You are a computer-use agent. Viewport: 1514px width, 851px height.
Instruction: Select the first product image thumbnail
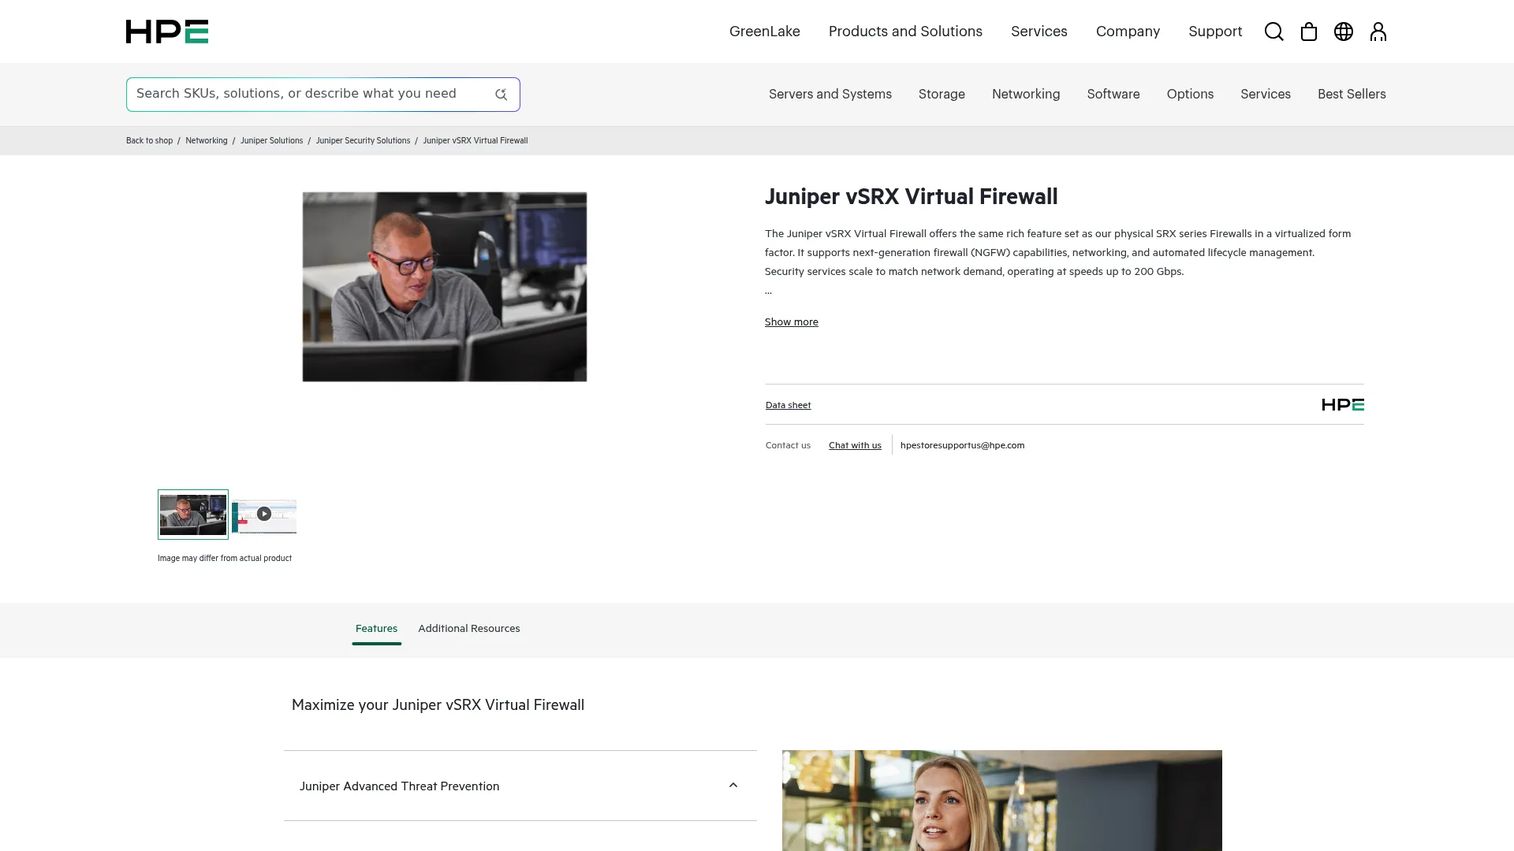(x=193, y=514)
